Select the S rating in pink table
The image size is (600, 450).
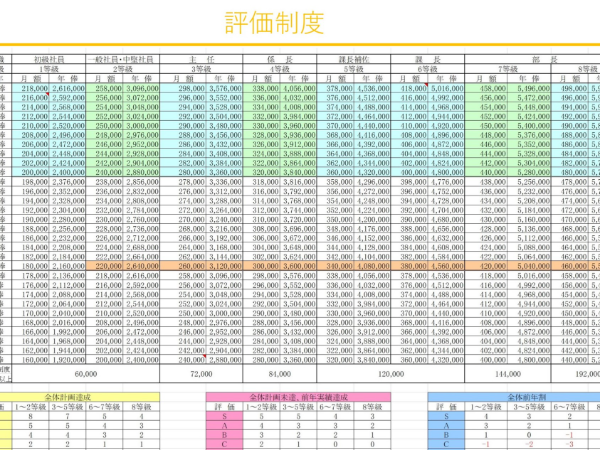point(224,416)
